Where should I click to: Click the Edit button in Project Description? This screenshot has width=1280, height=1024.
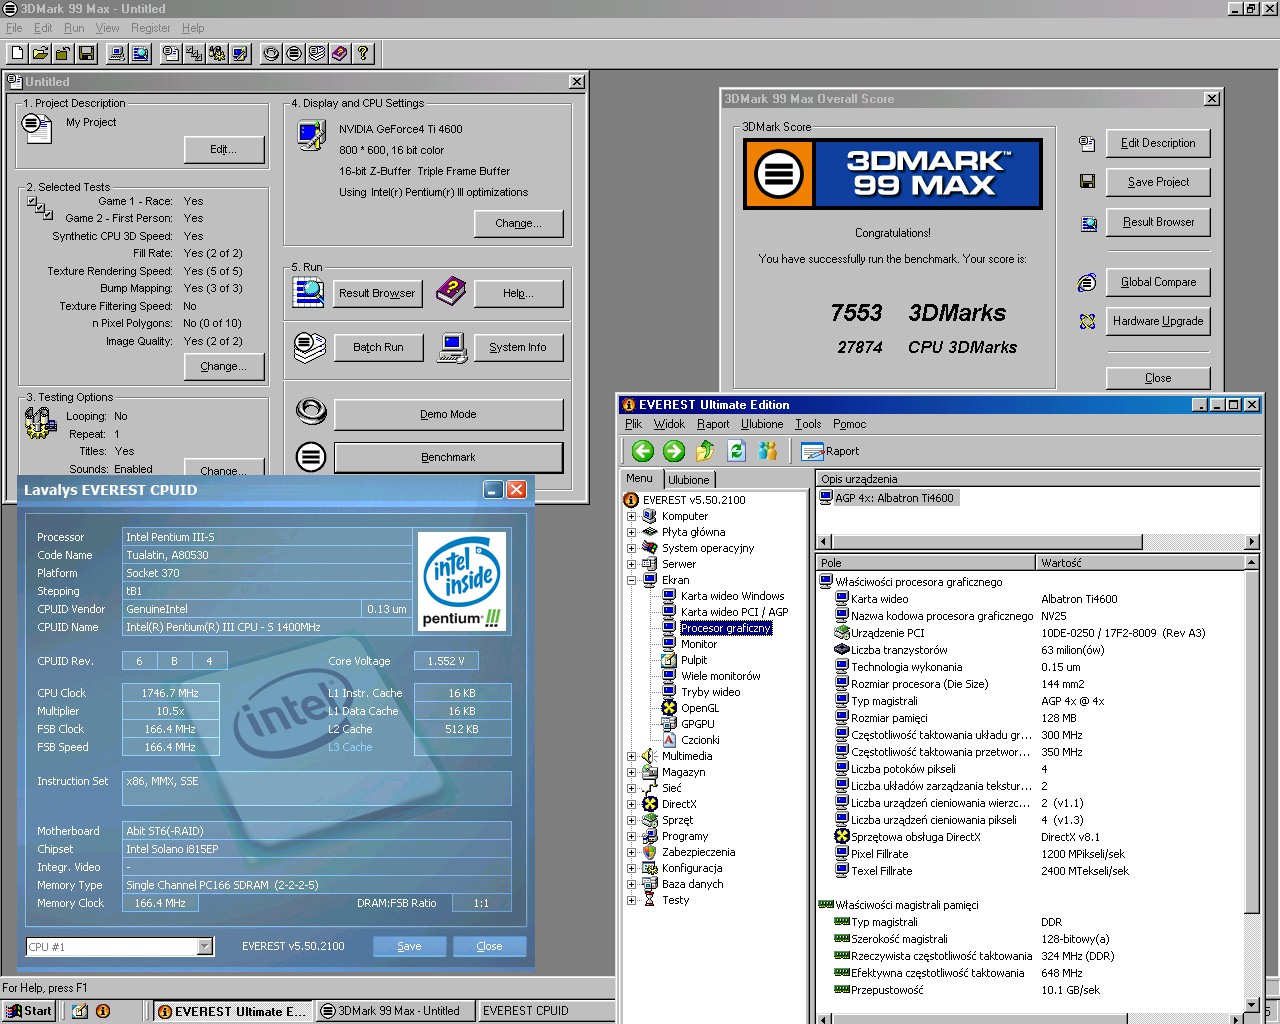[x=224, y=150]
